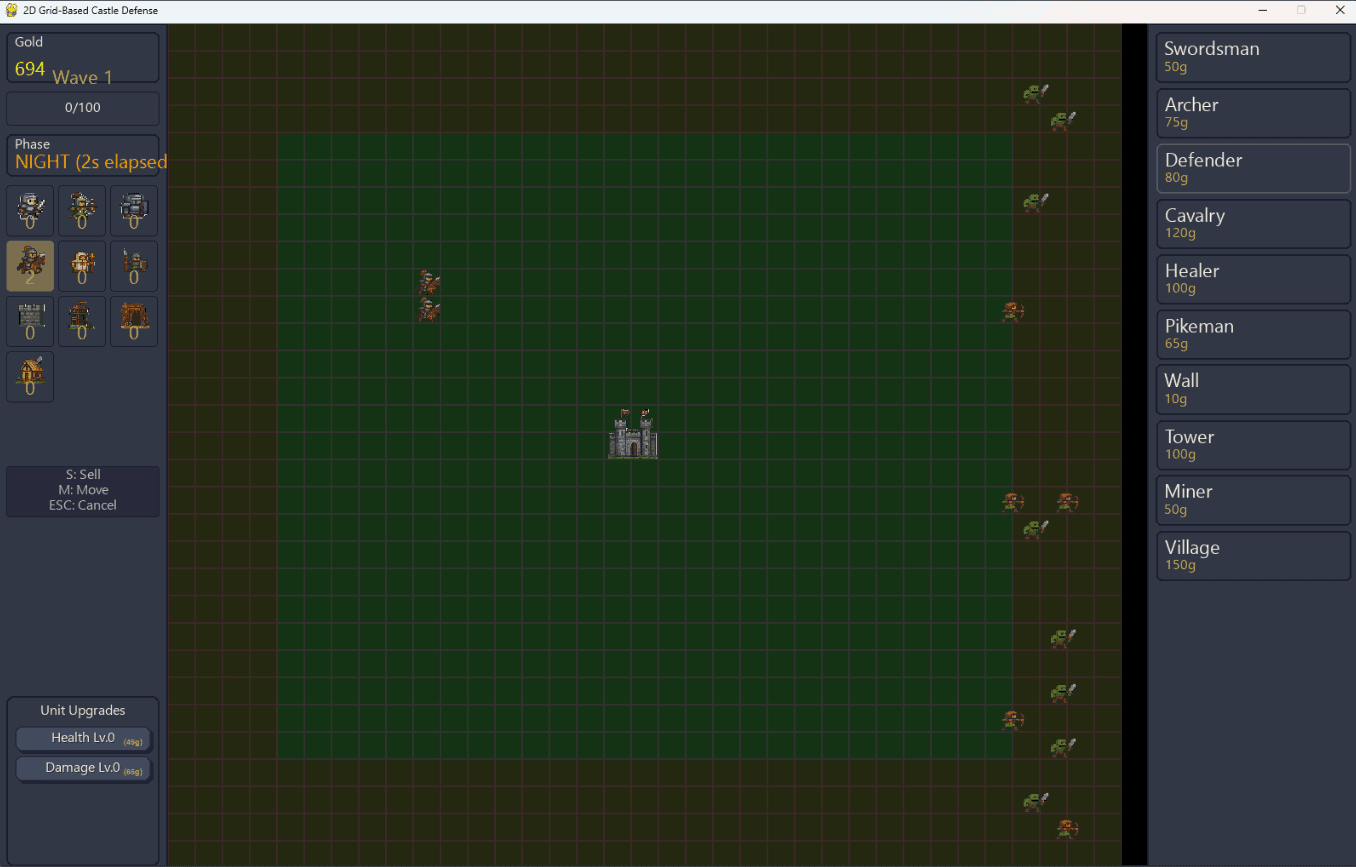This screenshot has width=1356, height=867.
Task: Buy a Swordsman for 50g
Action: tap(1253, 57)
